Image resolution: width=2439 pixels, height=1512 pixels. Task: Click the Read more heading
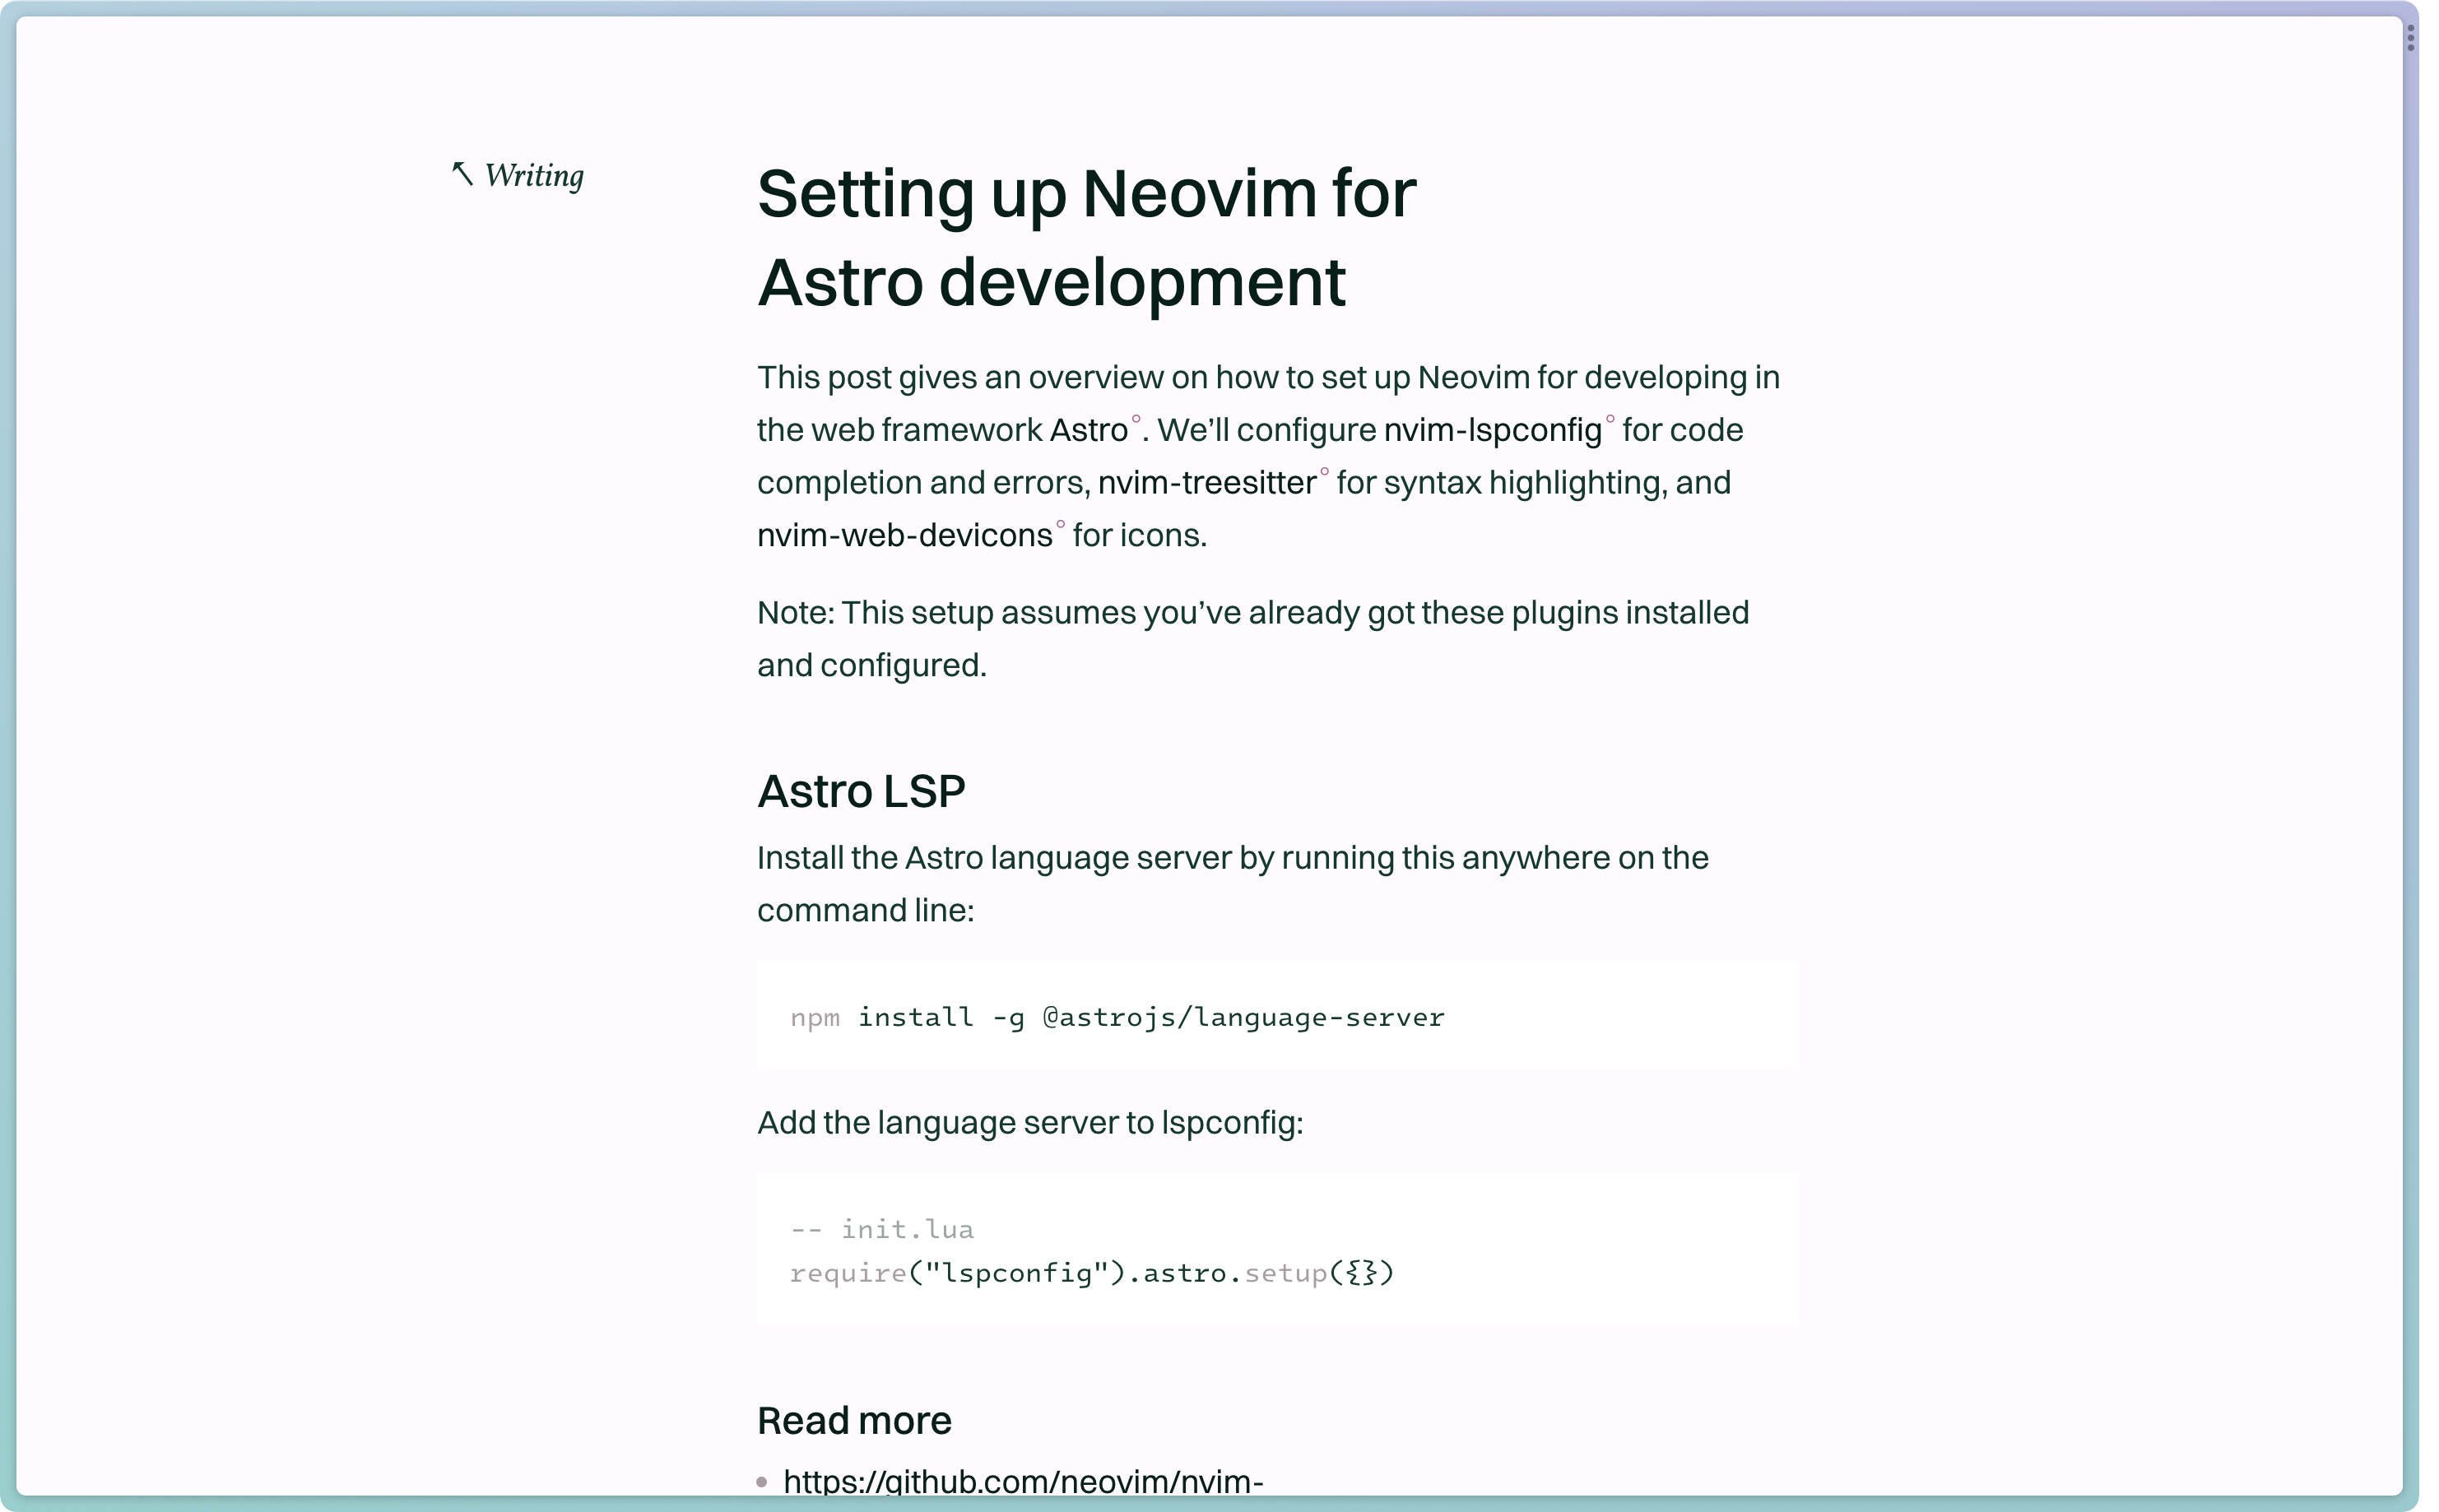click(854, 1420)
